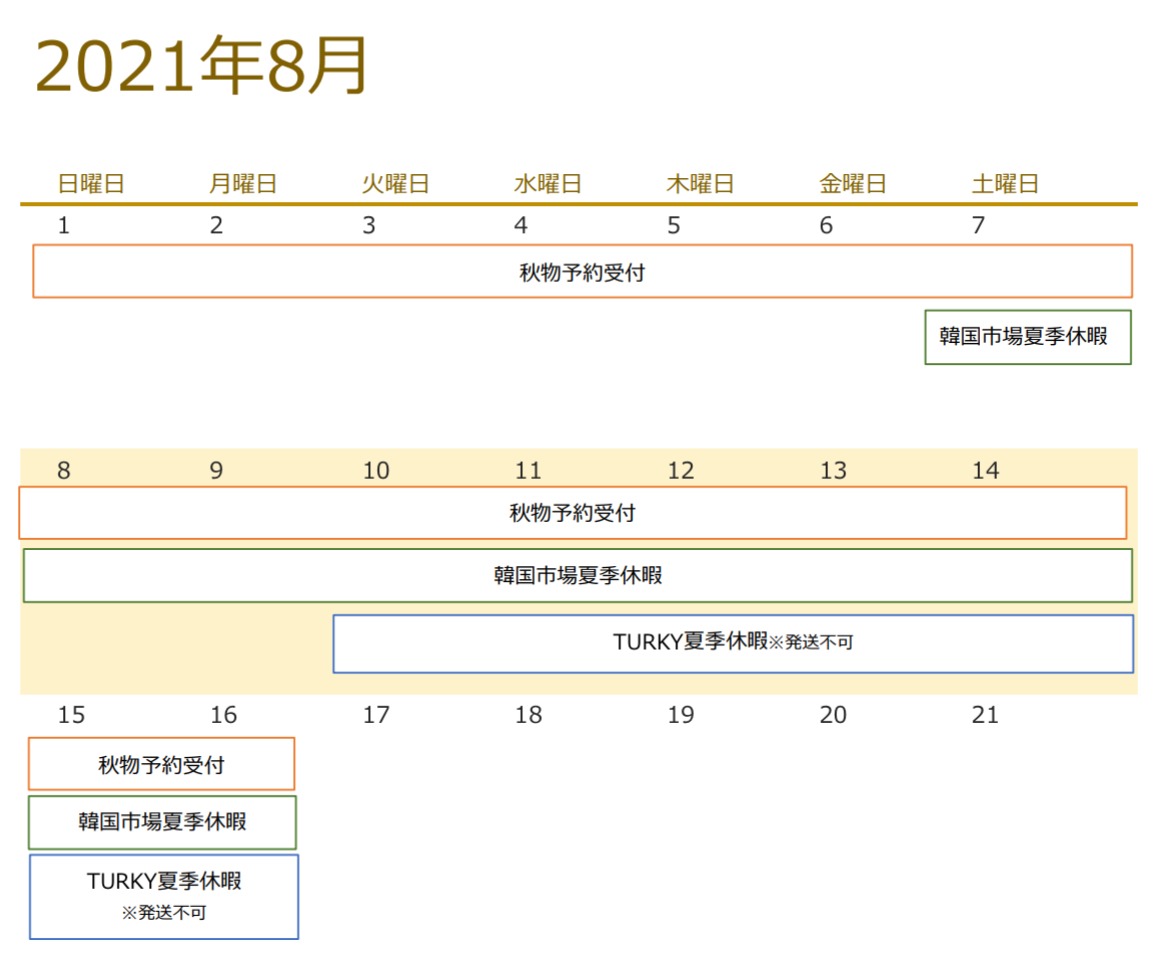The image size is (1170, 954).
Task: Click date 5 in the calendar
Action: point(674,225)
